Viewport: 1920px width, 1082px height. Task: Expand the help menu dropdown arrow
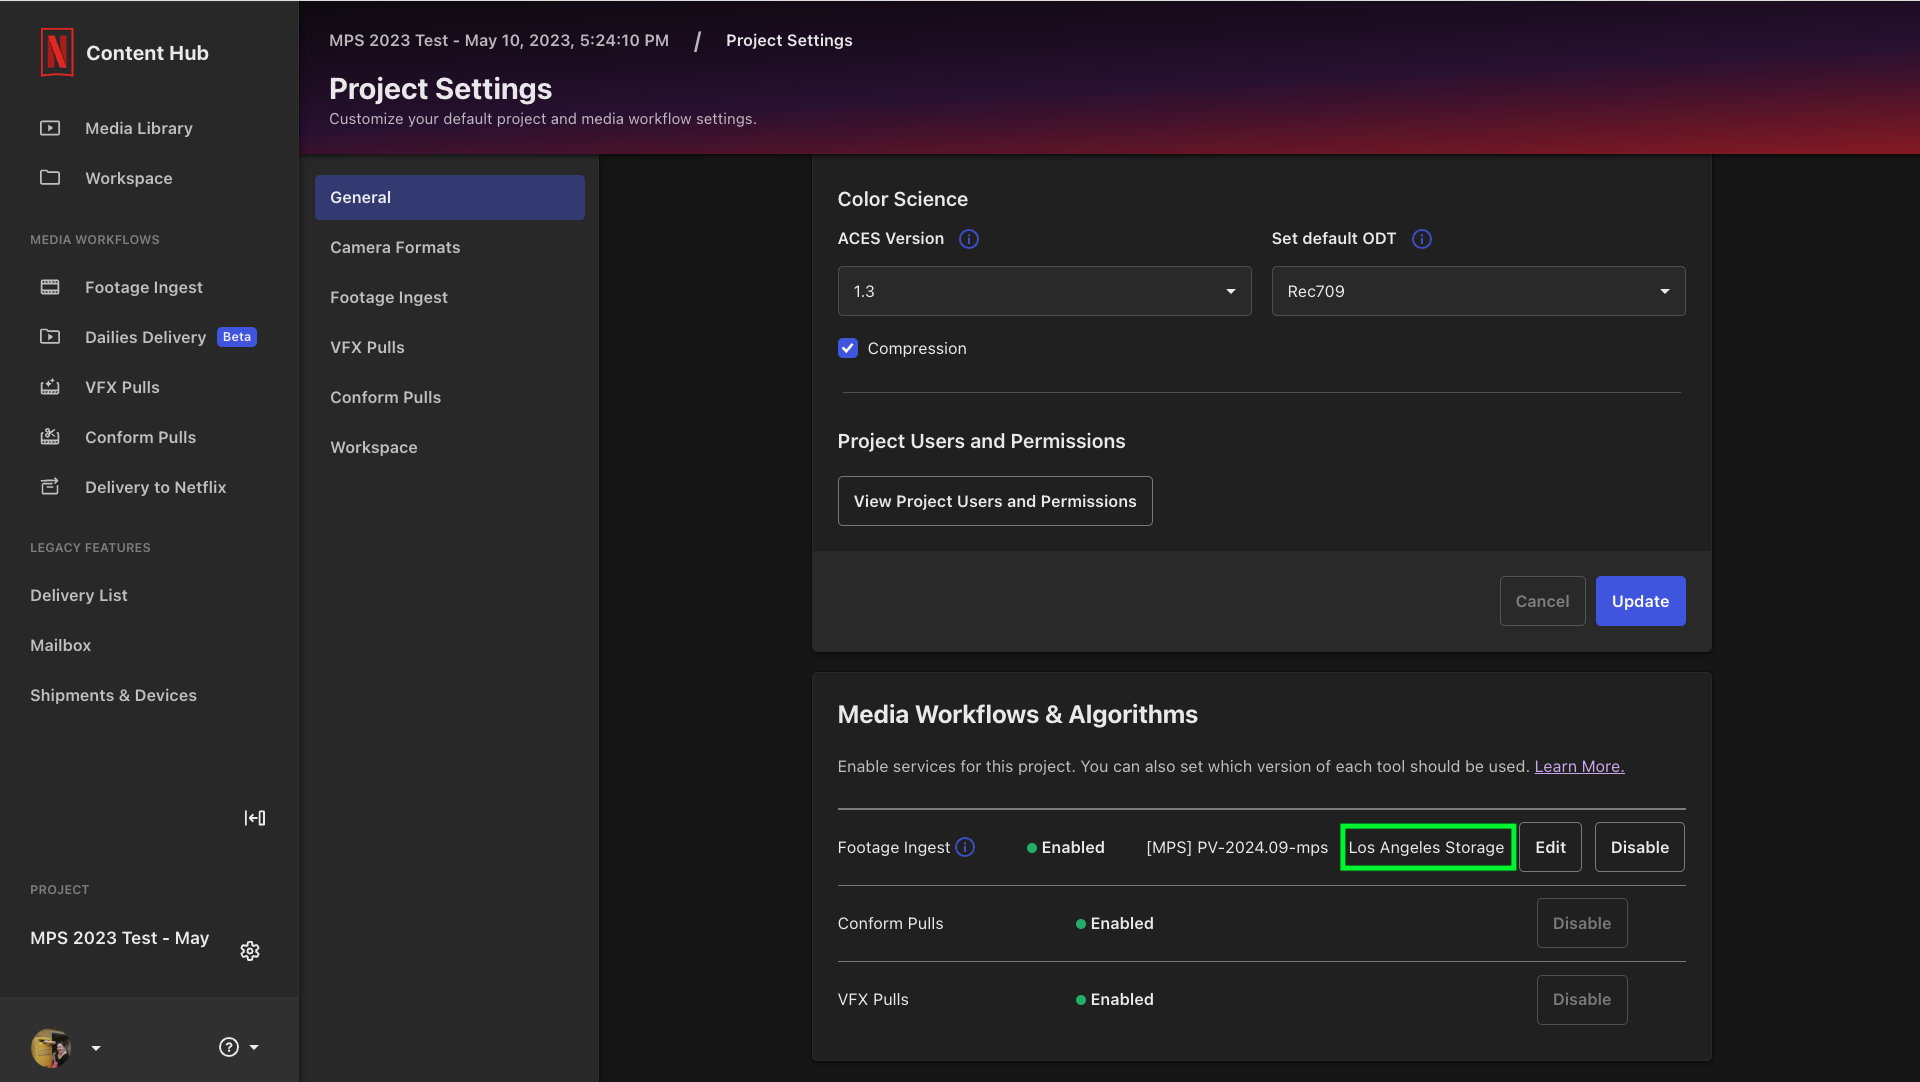point(254,1047)
